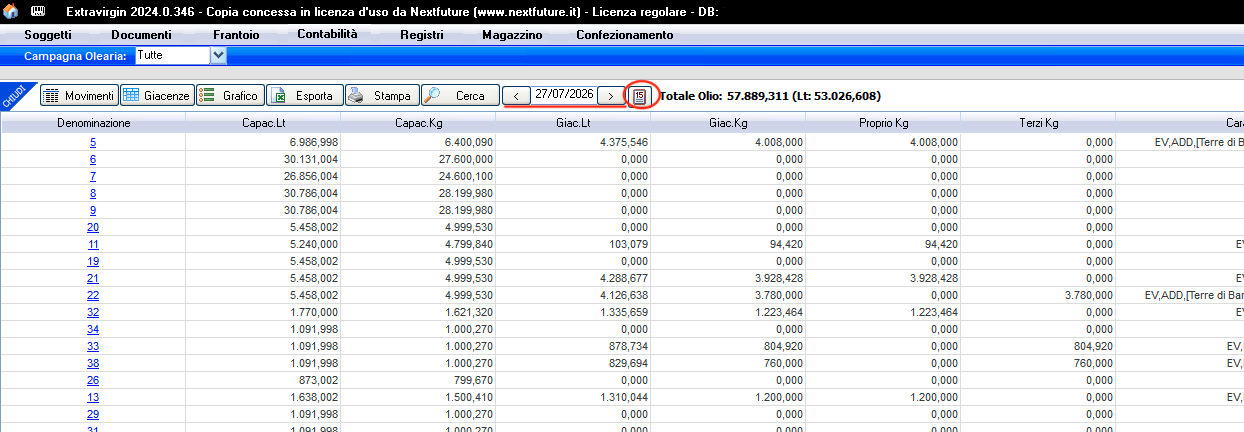Open the Grafico chart view
Viewport: 1244px width, 432px height.
click(x=230, y=96)
